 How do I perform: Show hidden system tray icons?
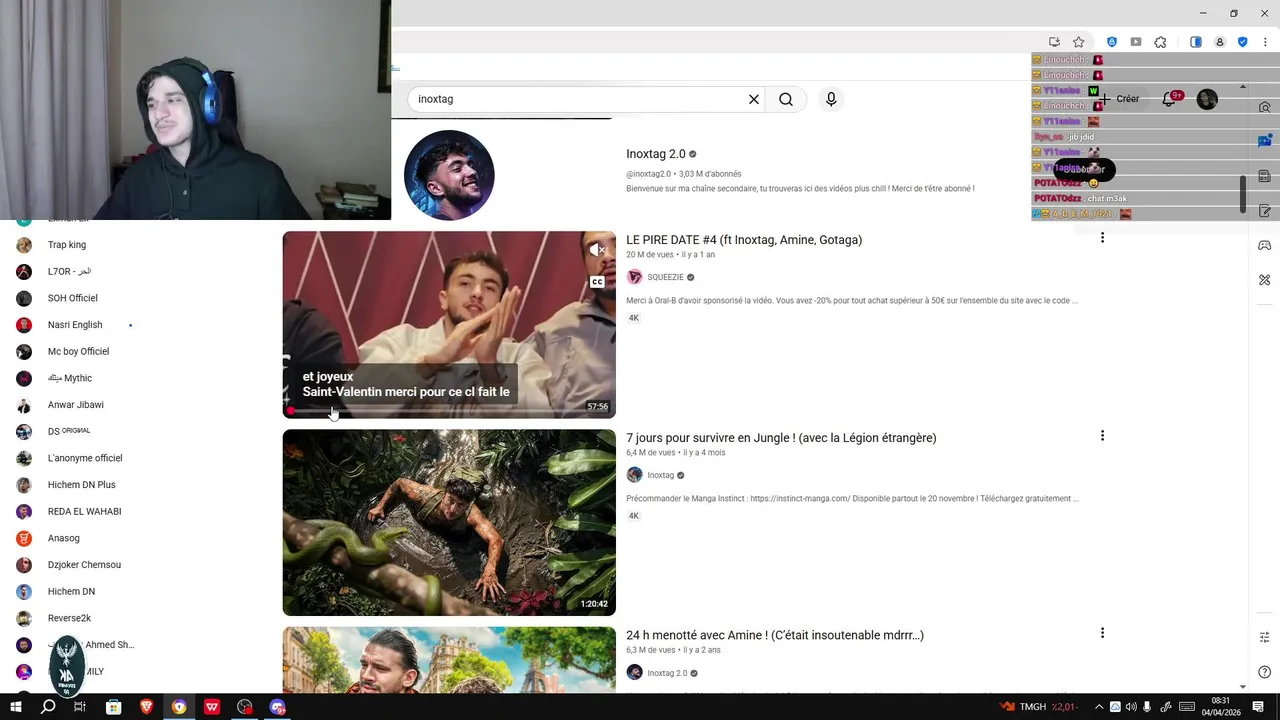tap(1099, 707)
